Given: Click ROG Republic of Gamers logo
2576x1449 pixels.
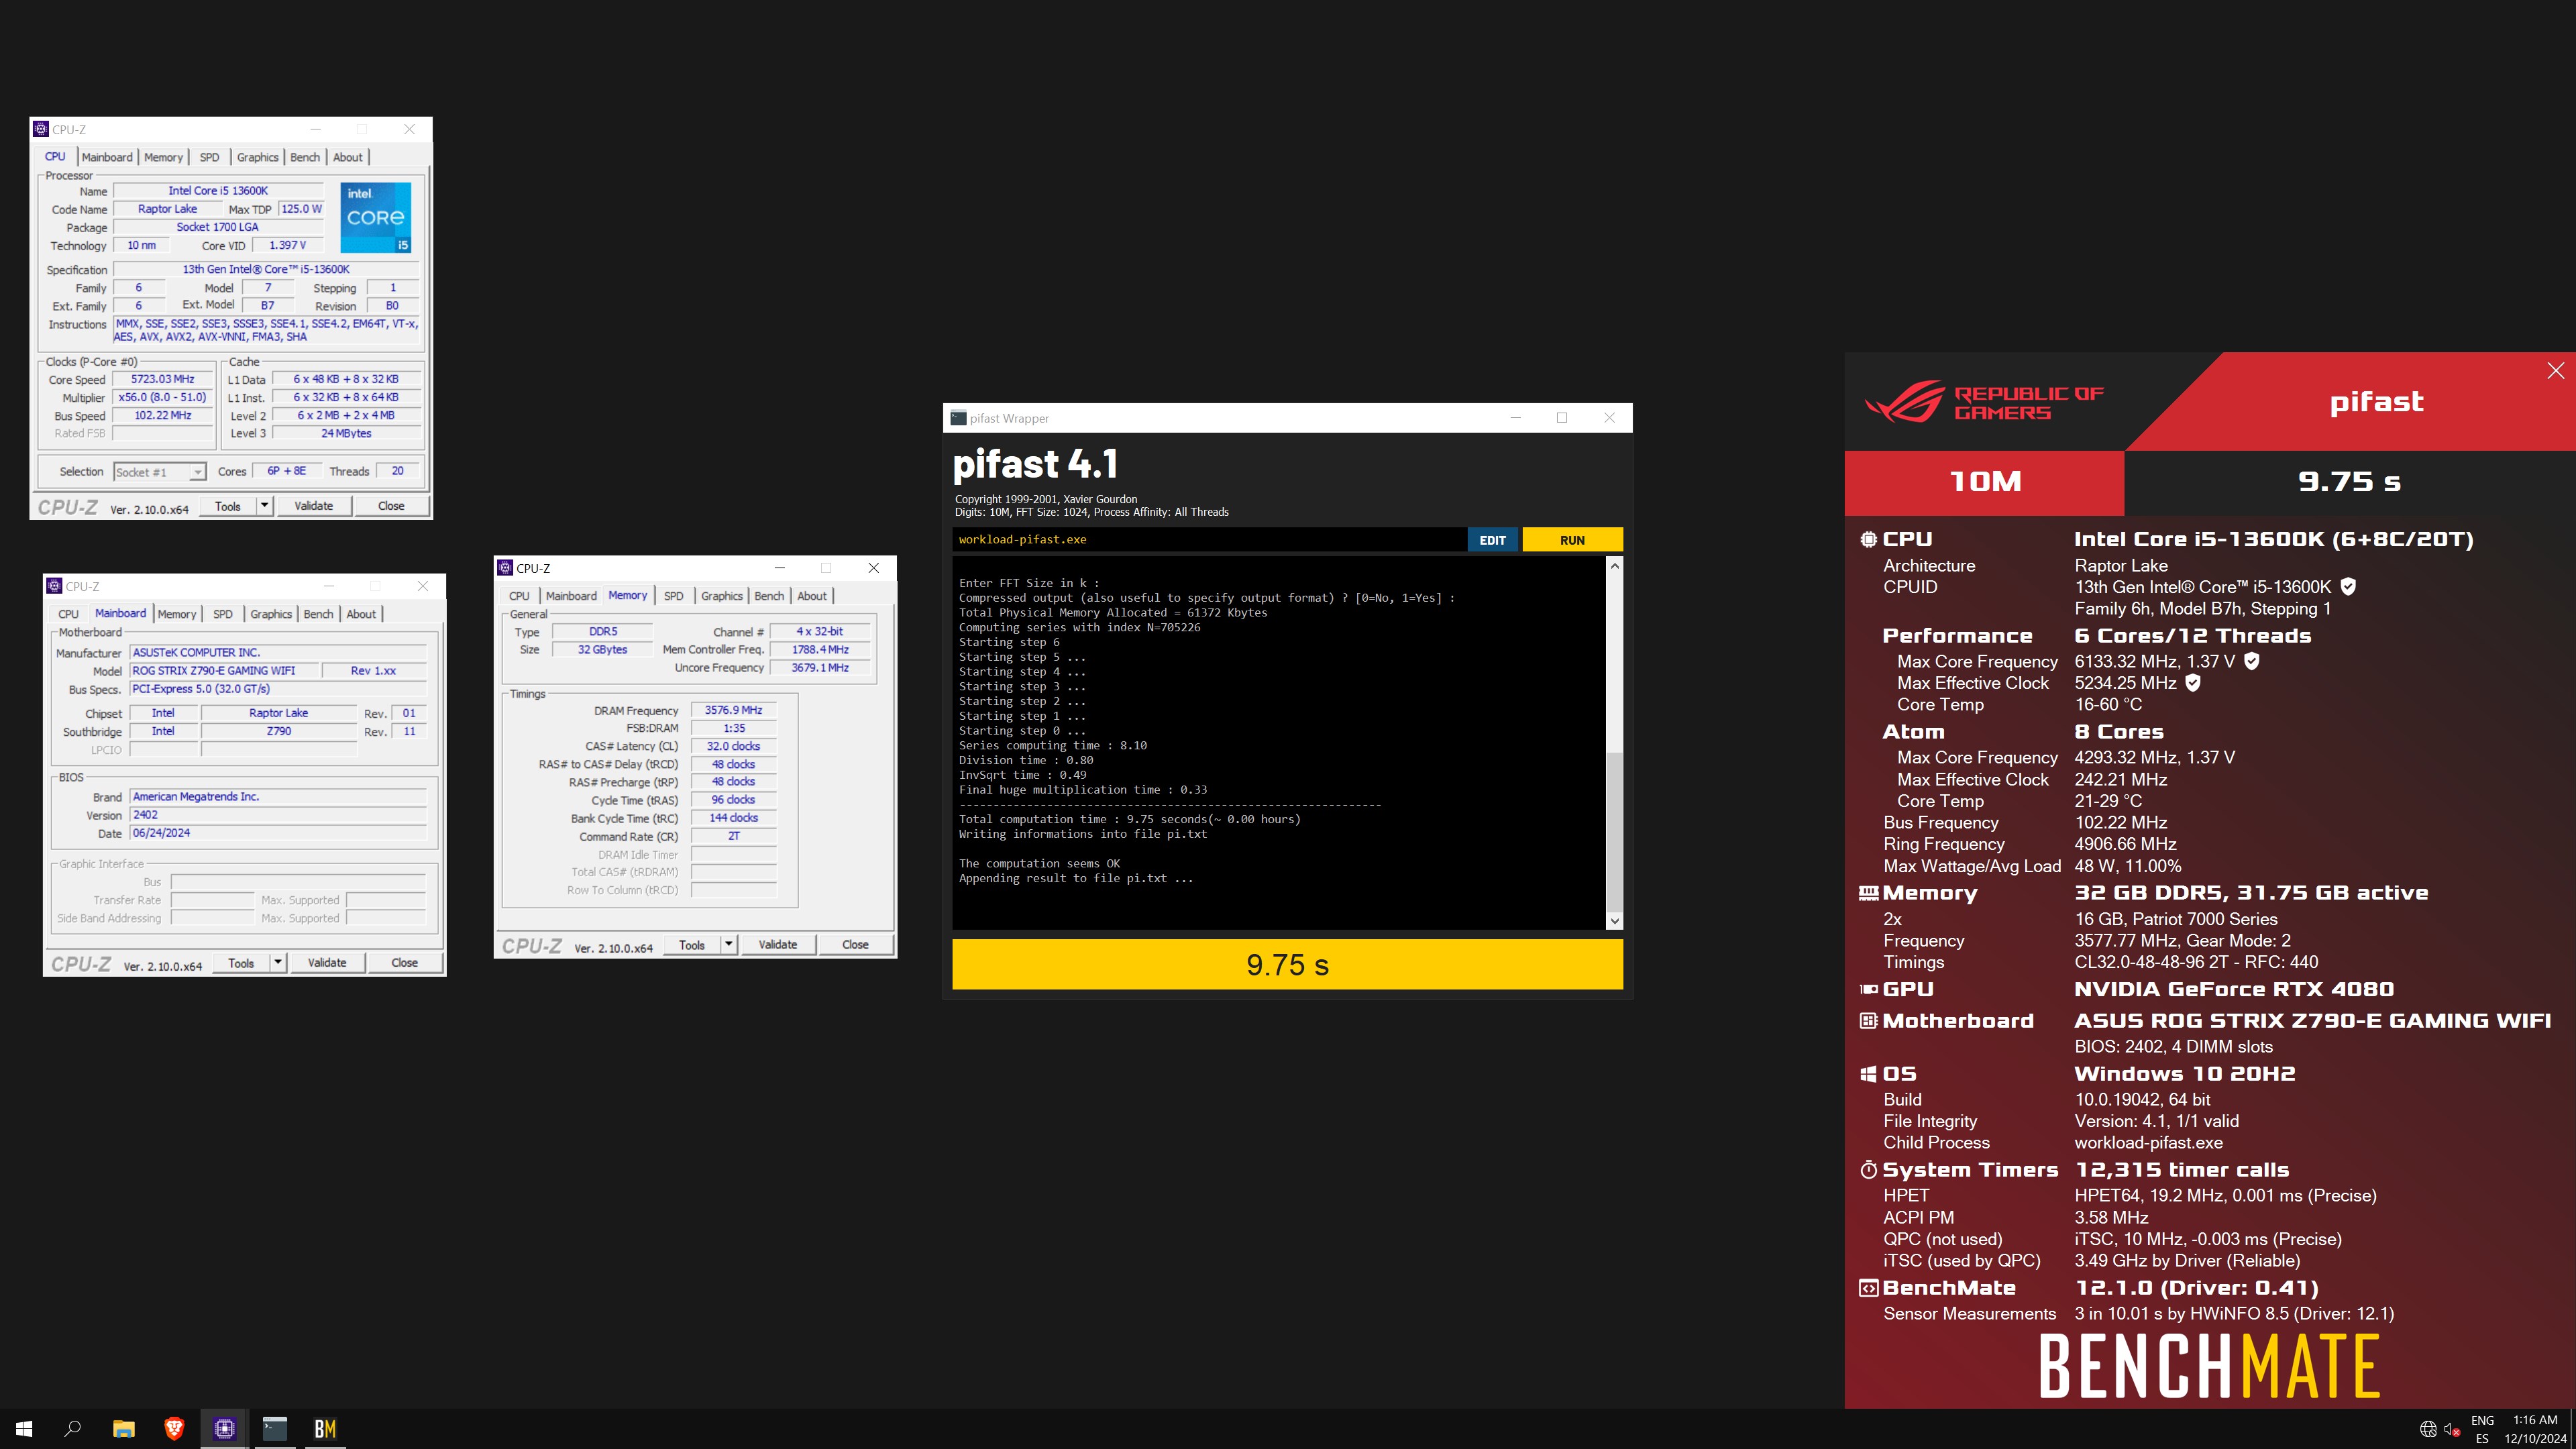Looking at the screenshot, I should point(1984,402).
